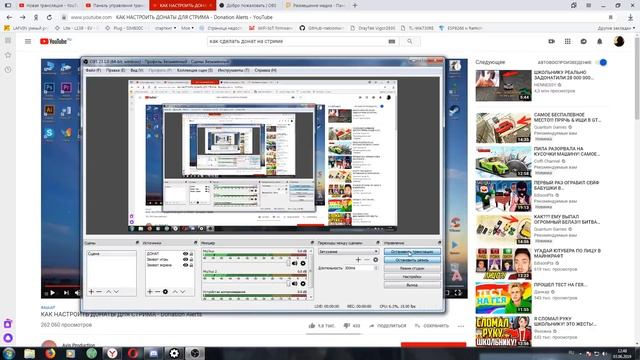Click the Сохранить save link

coord(432,326)
